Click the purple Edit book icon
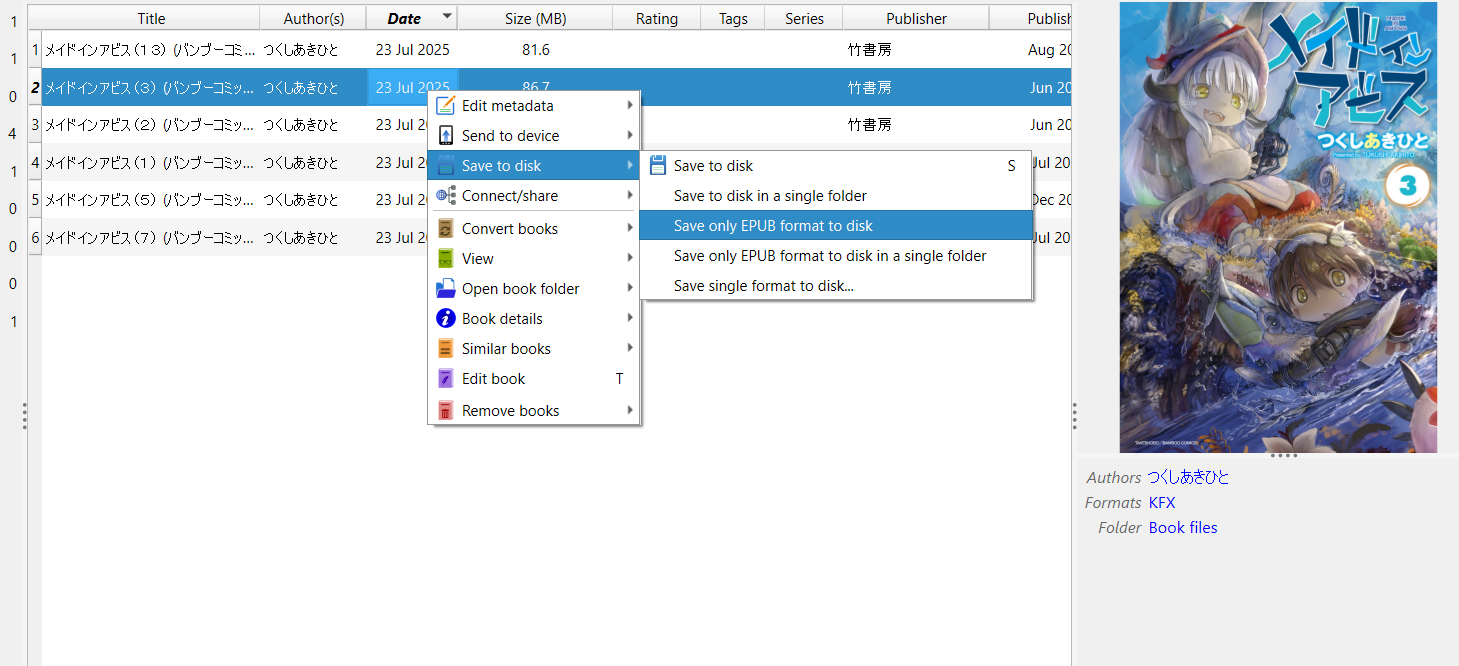The width and height of the screenshot is (1459, 666). point(446,378)
